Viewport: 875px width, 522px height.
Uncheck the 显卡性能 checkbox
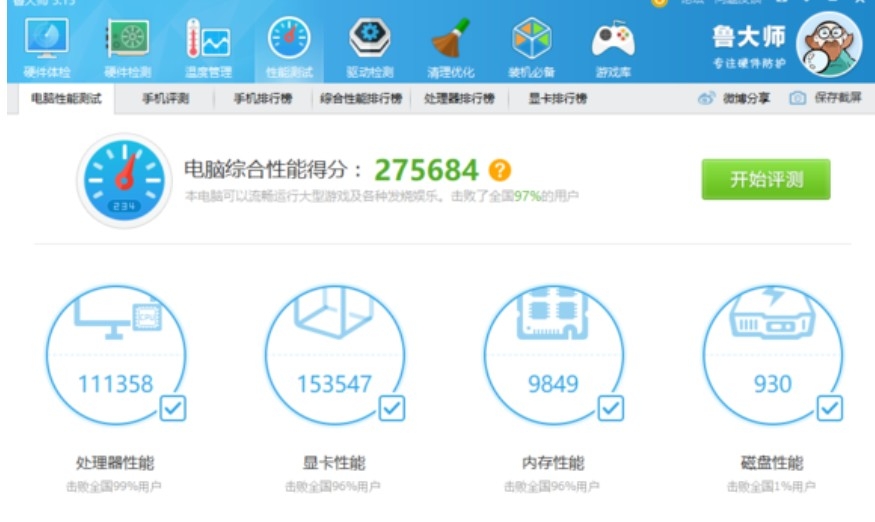[392, 408]
